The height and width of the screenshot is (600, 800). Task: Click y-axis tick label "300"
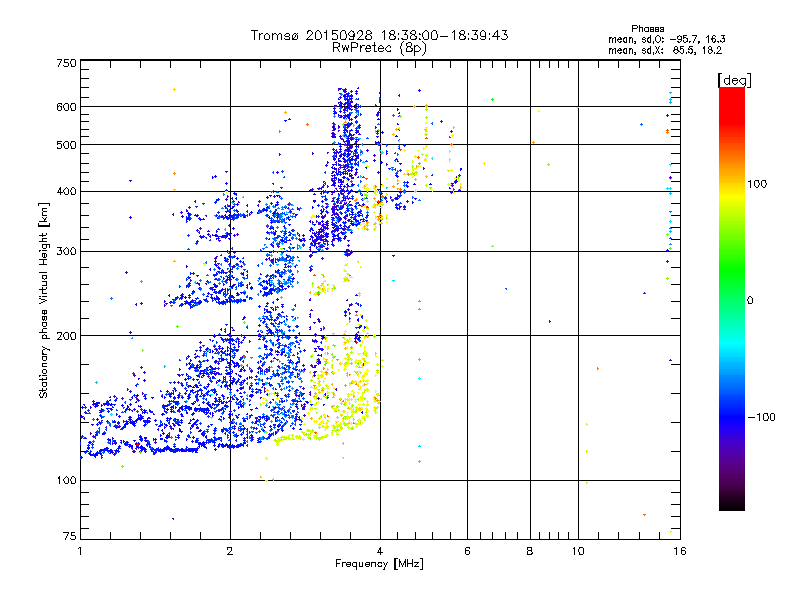pyautogui.click(x=66, y=252)
